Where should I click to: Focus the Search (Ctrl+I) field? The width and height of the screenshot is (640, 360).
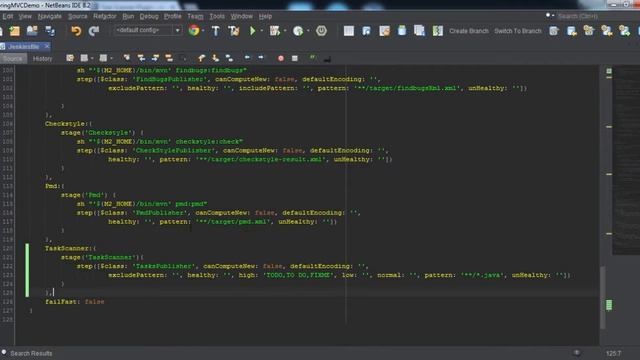(x=592, y=16)
